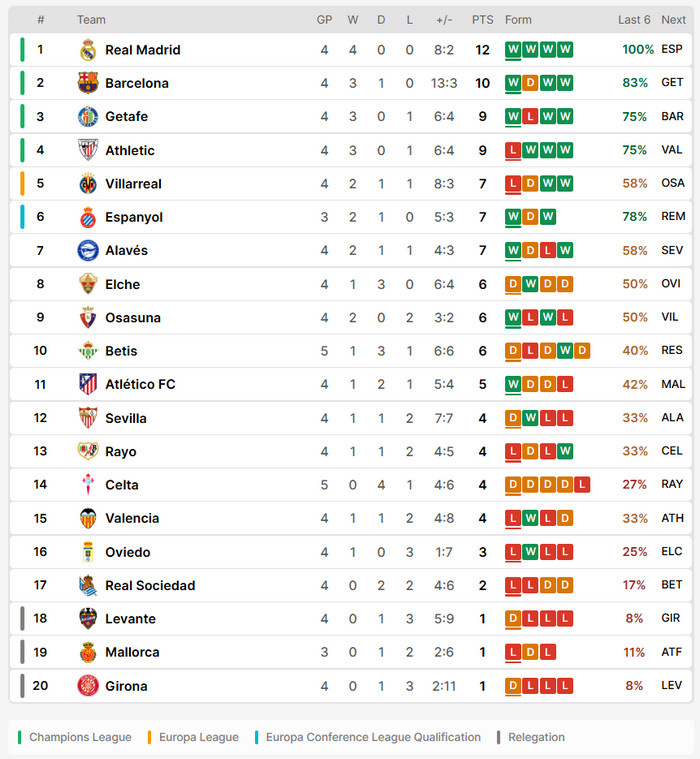Screen dimensions: 700x759
Task: Sort table by PTS column header
Action: pos(483,20)
